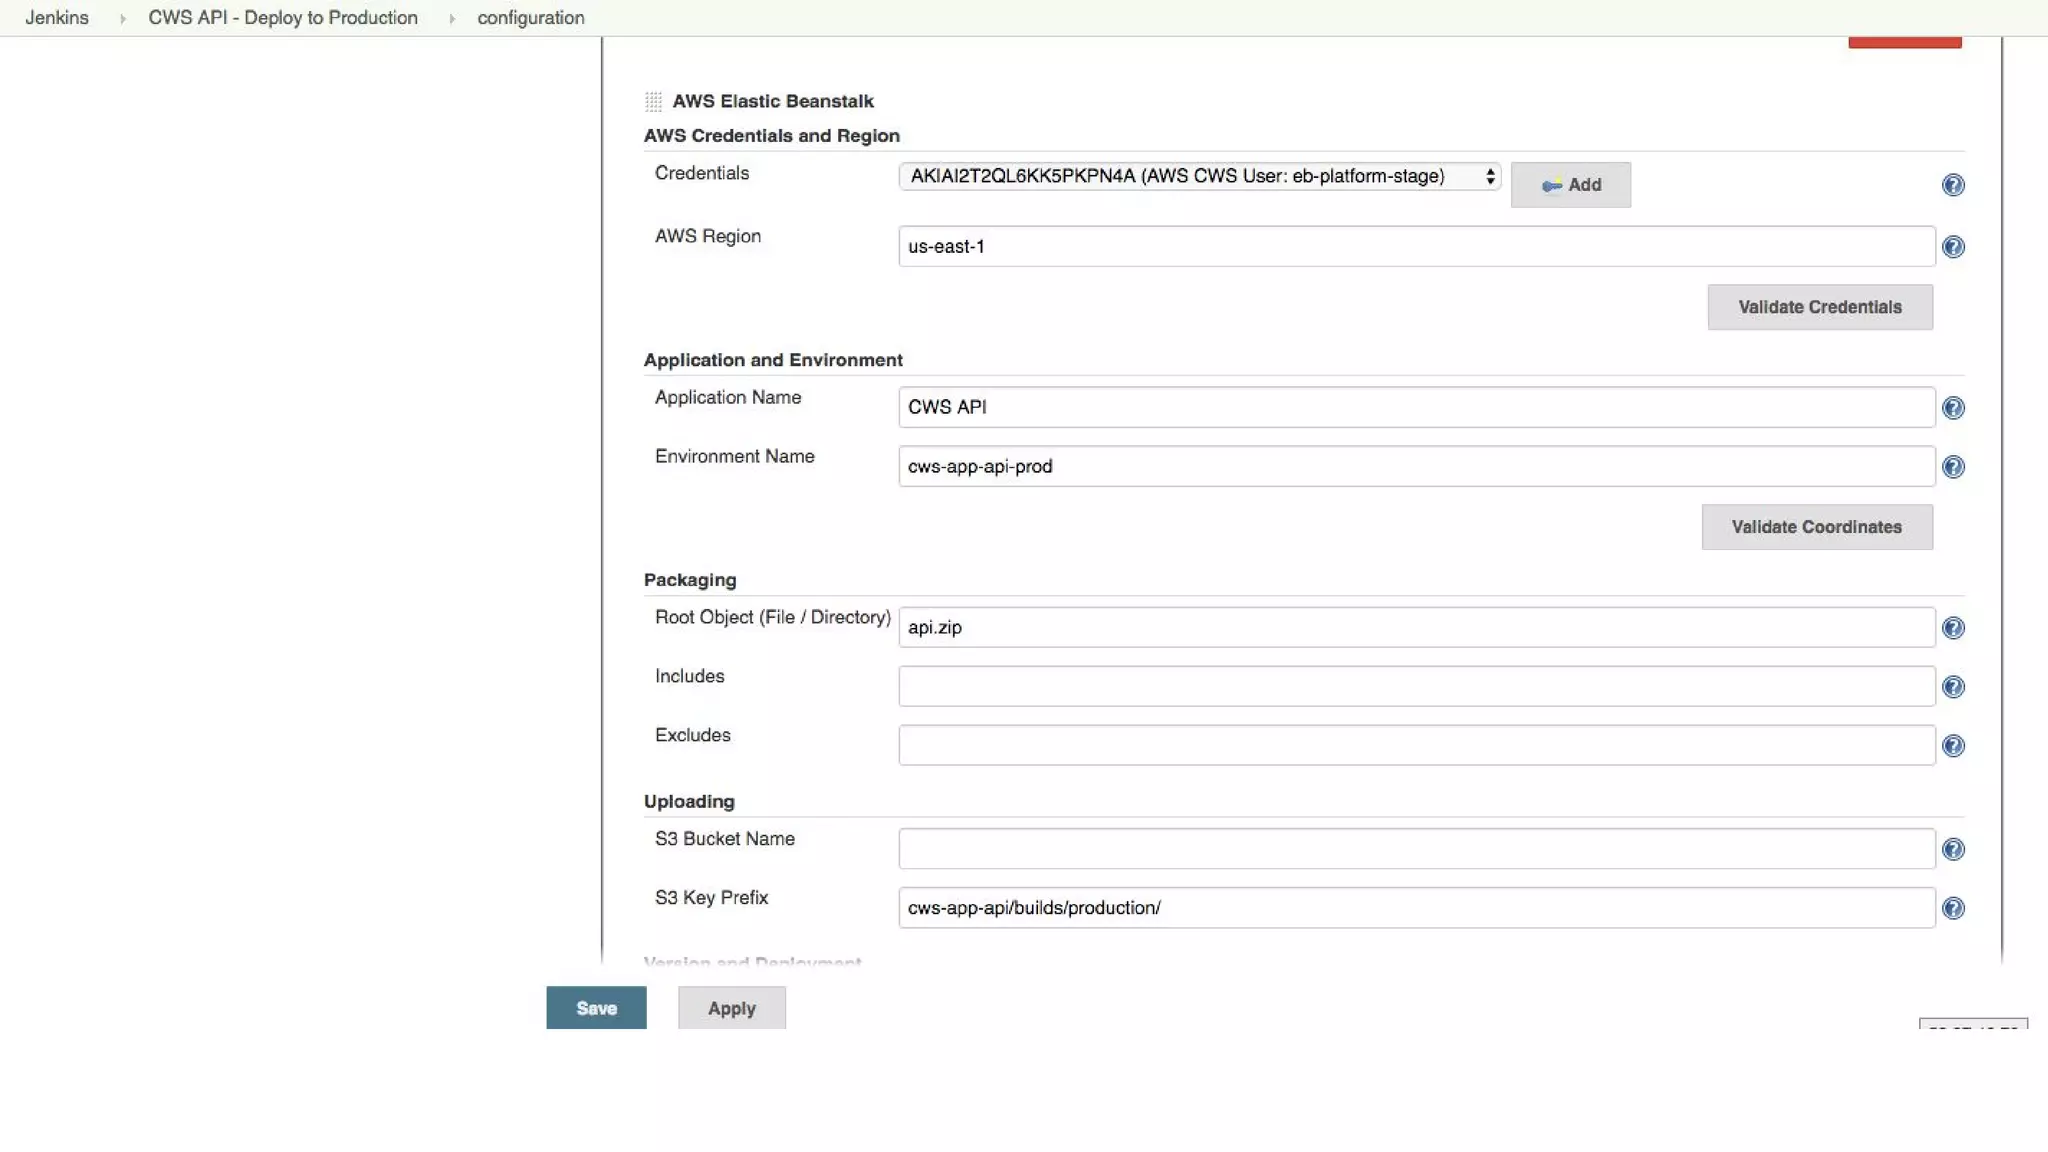Screen dimensions: 2048x1152
Task: Open the Credentials dropdown selector
Action: click(1199, 176)
